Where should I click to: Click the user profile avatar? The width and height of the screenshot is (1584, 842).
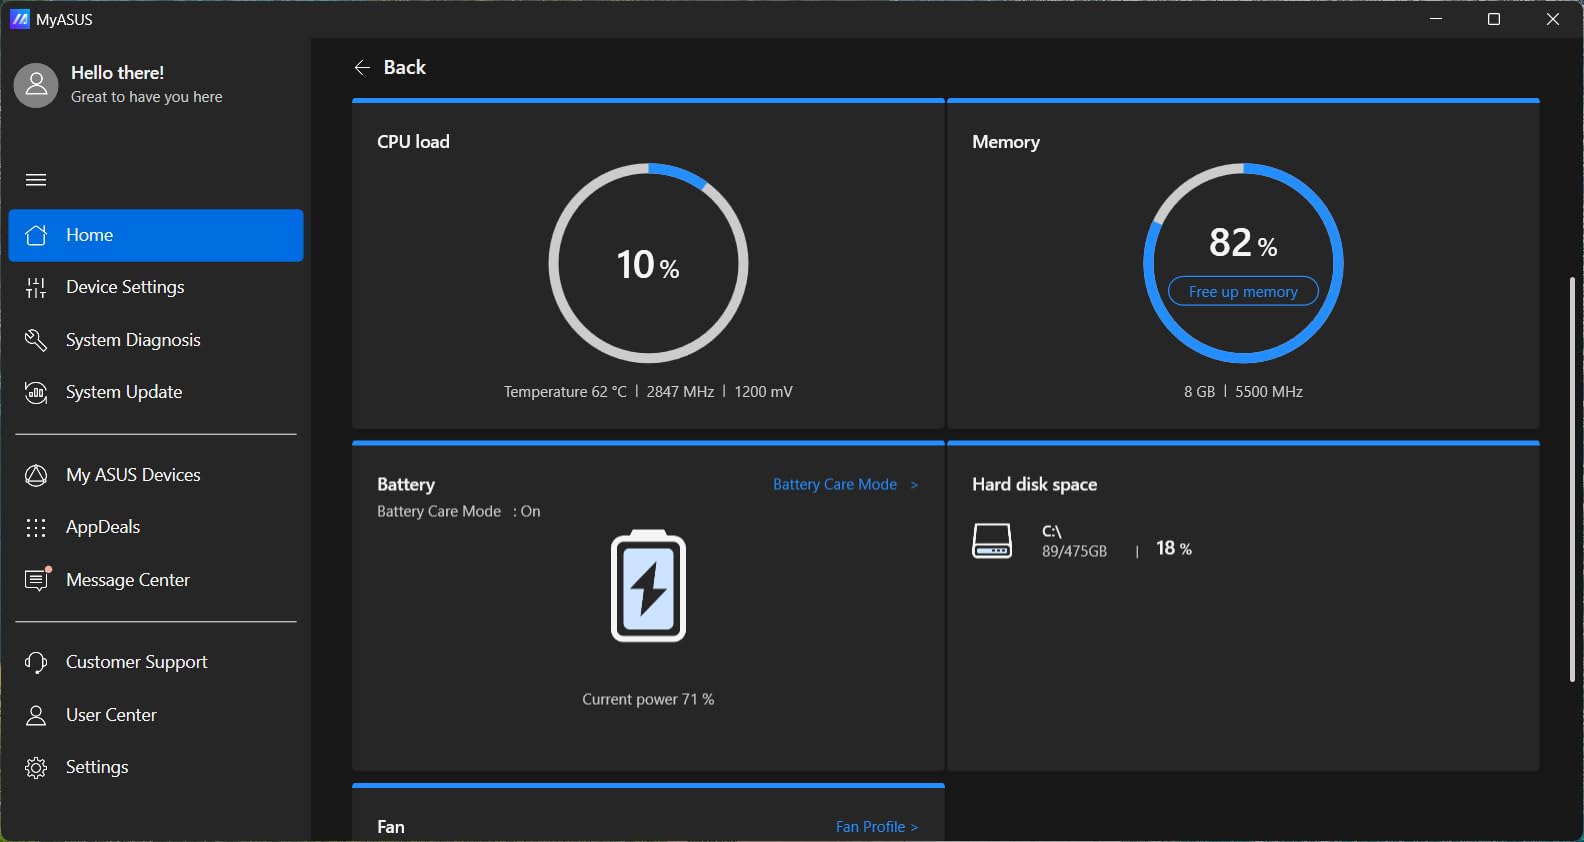point(36,85)
